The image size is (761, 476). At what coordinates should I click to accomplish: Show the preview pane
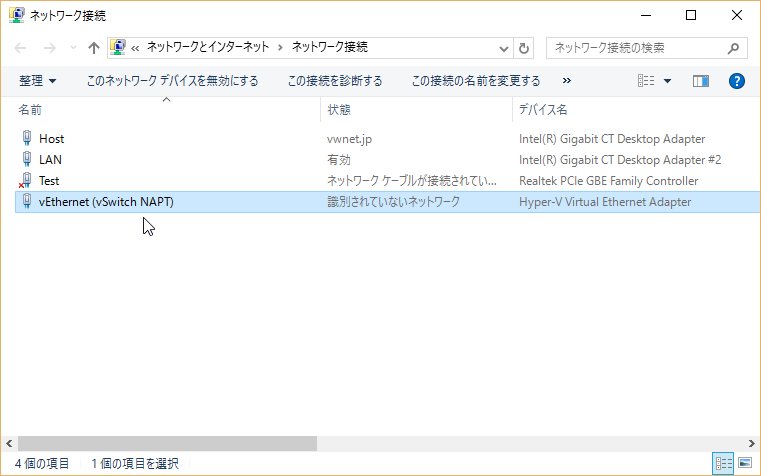coord(700,81)
